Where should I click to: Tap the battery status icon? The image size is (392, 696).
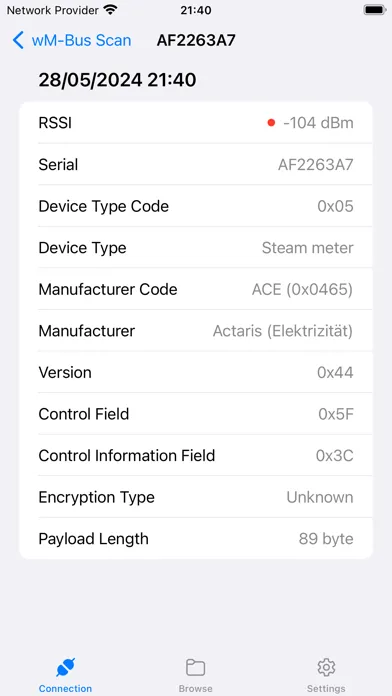(x=375, y=10)
